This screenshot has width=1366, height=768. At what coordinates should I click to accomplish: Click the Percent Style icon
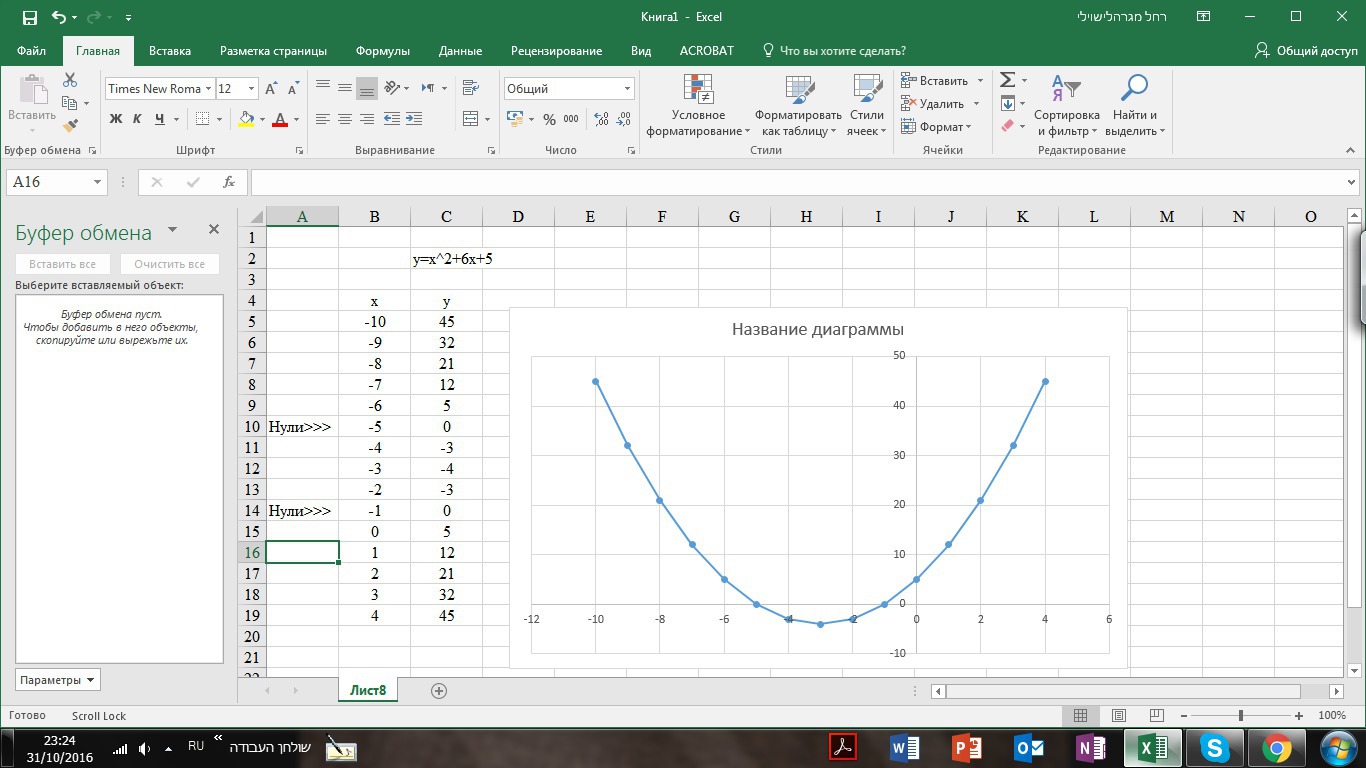tap(548, 119)
